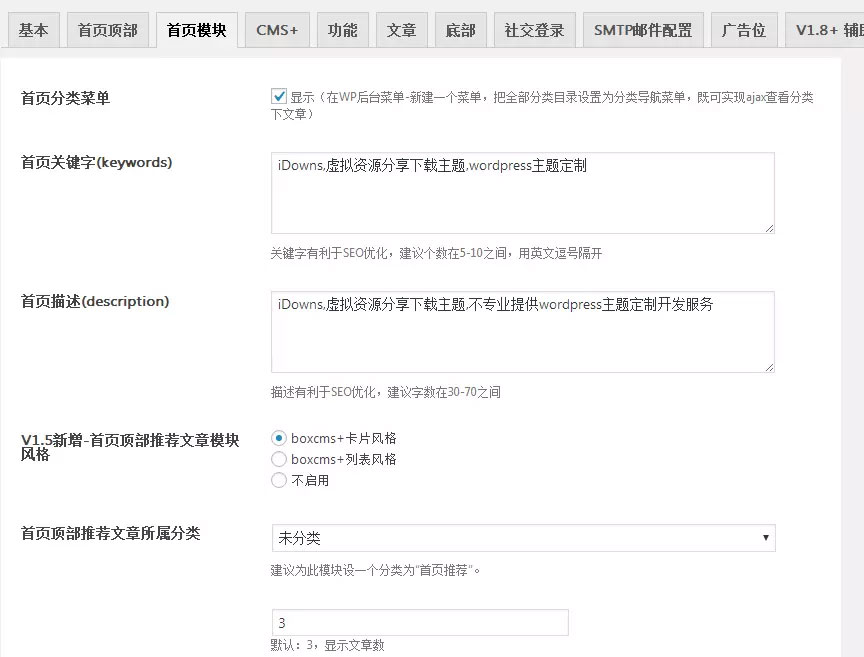Screen dimensions: 864x657
Task: Open the SMTP邮件配置 tab
Action: point(642,31)
